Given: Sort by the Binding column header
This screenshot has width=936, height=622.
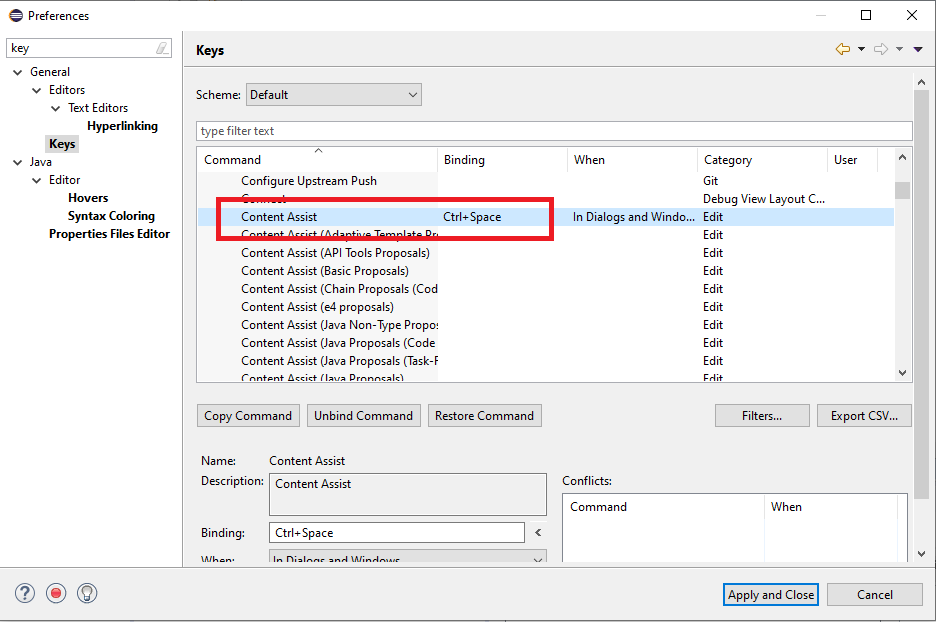Looking at the screenshot, I should 502,160.
